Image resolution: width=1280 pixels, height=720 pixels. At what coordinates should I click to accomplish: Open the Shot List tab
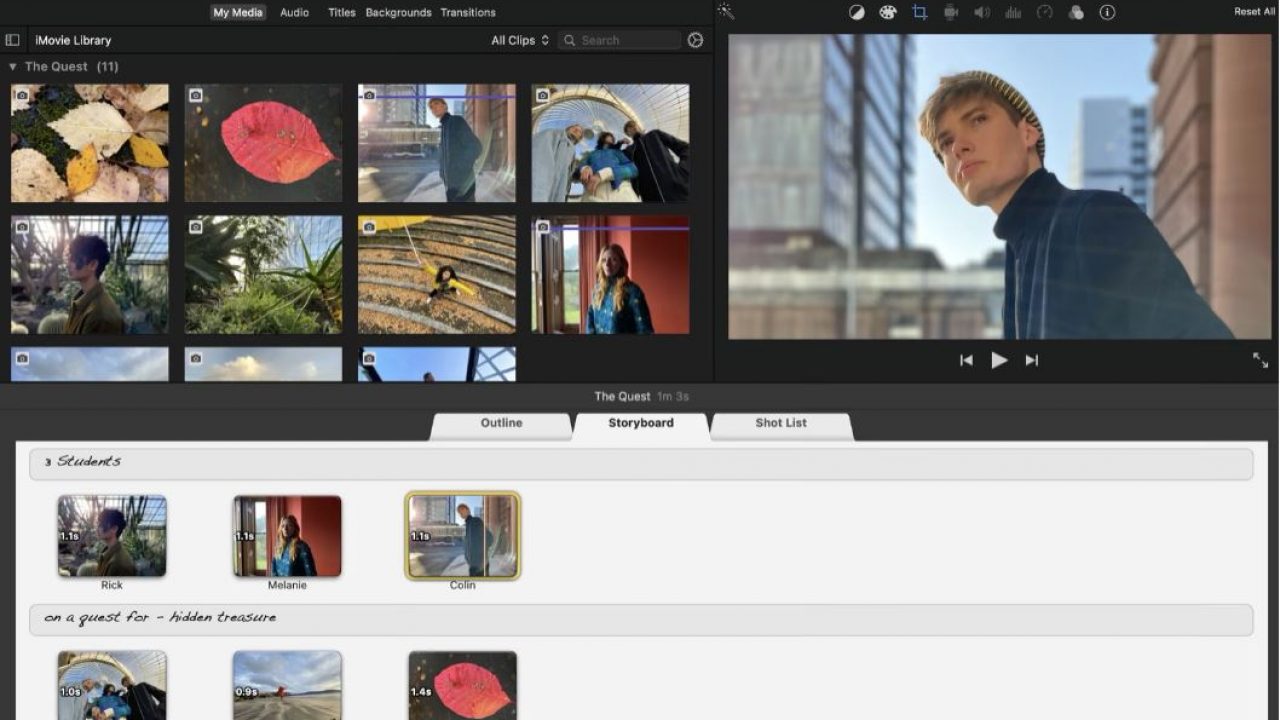coord(781,424)
